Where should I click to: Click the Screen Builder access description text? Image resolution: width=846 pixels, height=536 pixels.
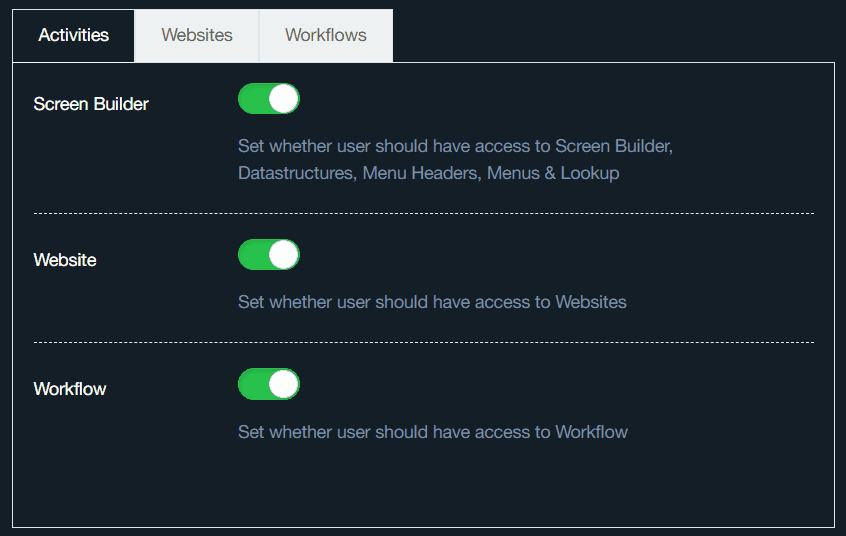tap(455, 159)
